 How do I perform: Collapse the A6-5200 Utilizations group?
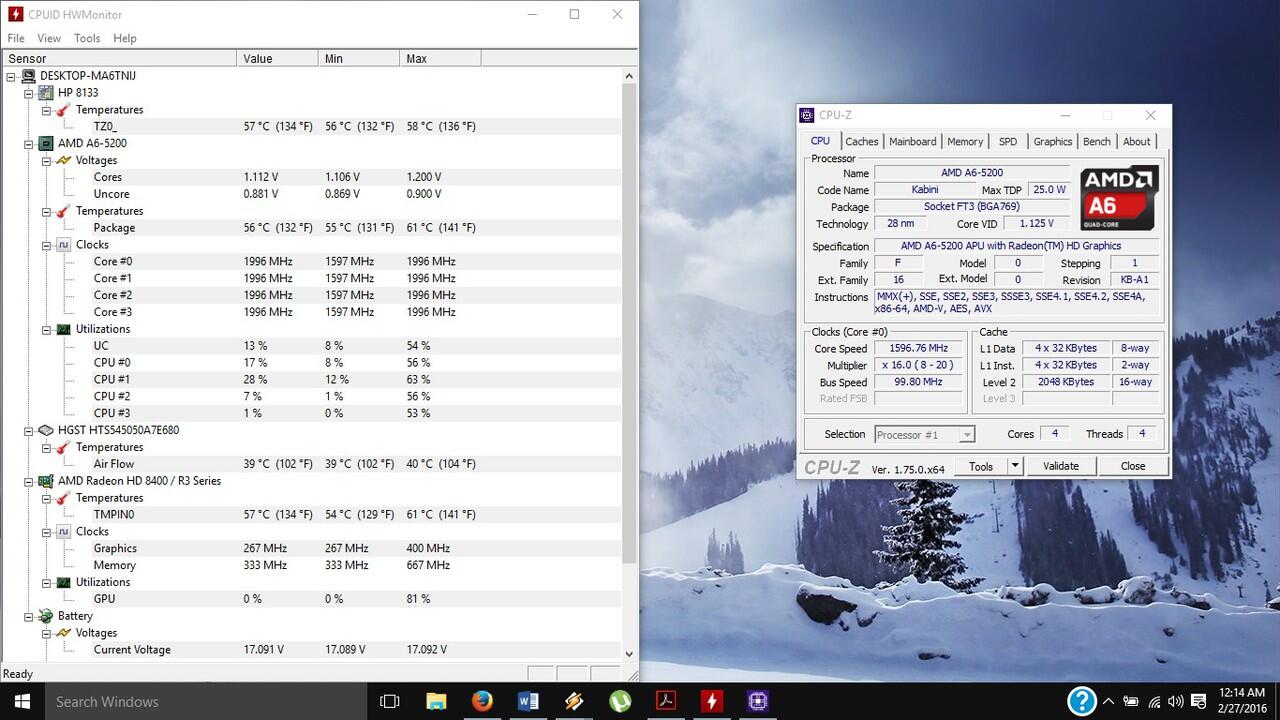(x=46, y=329)
